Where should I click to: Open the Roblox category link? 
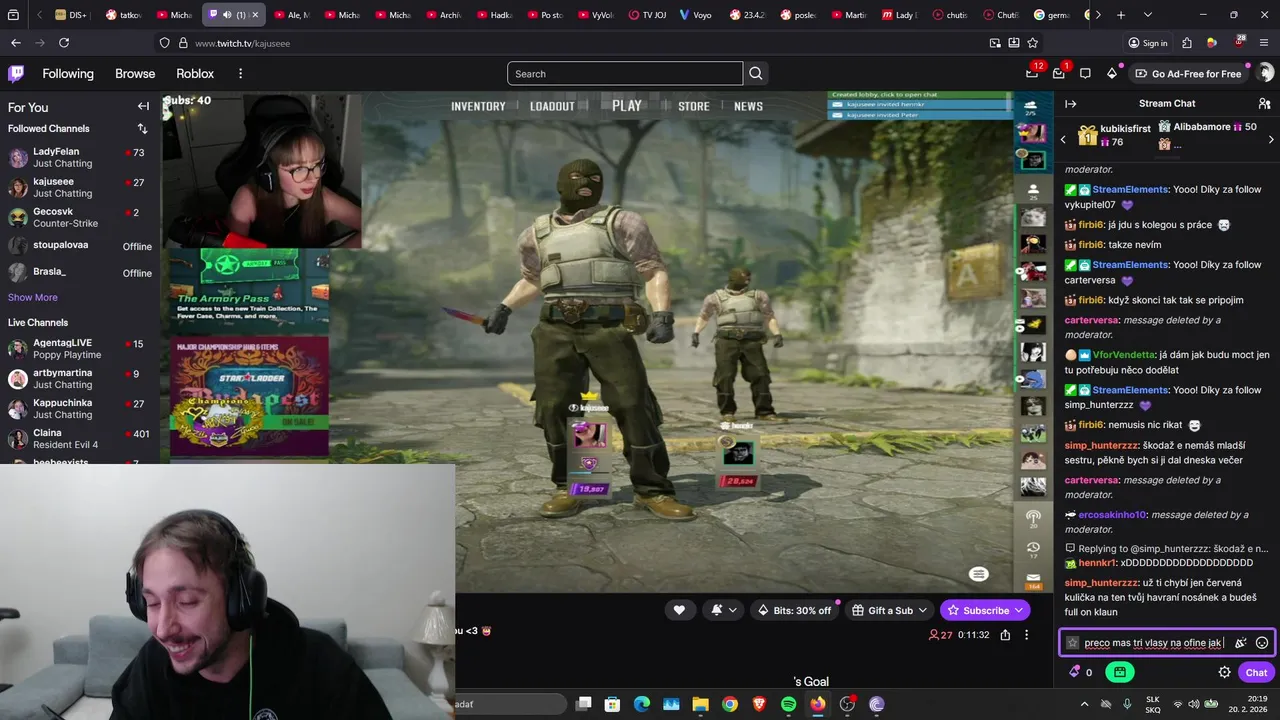coord(195,74)
